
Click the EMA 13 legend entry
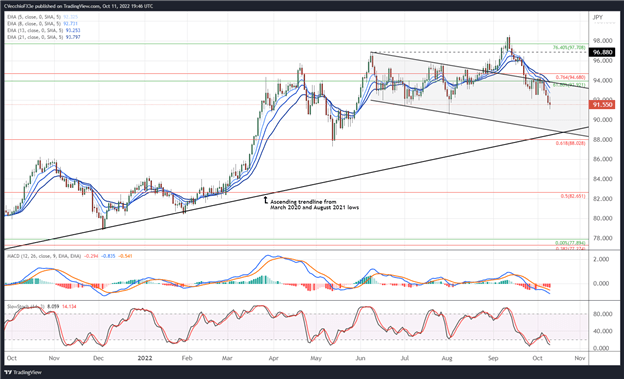44,30
